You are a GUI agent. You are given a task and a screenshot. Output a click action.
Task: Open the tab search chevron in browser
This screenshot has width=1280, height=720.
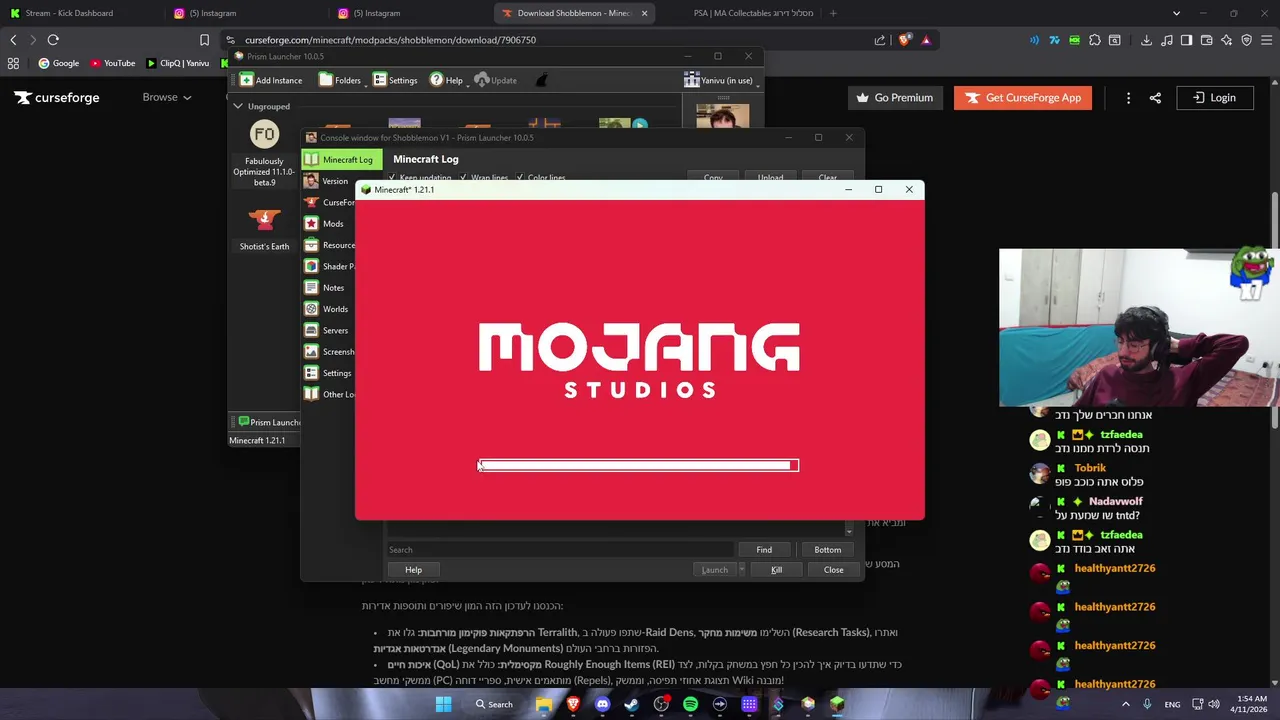(x=1176, y=13)
